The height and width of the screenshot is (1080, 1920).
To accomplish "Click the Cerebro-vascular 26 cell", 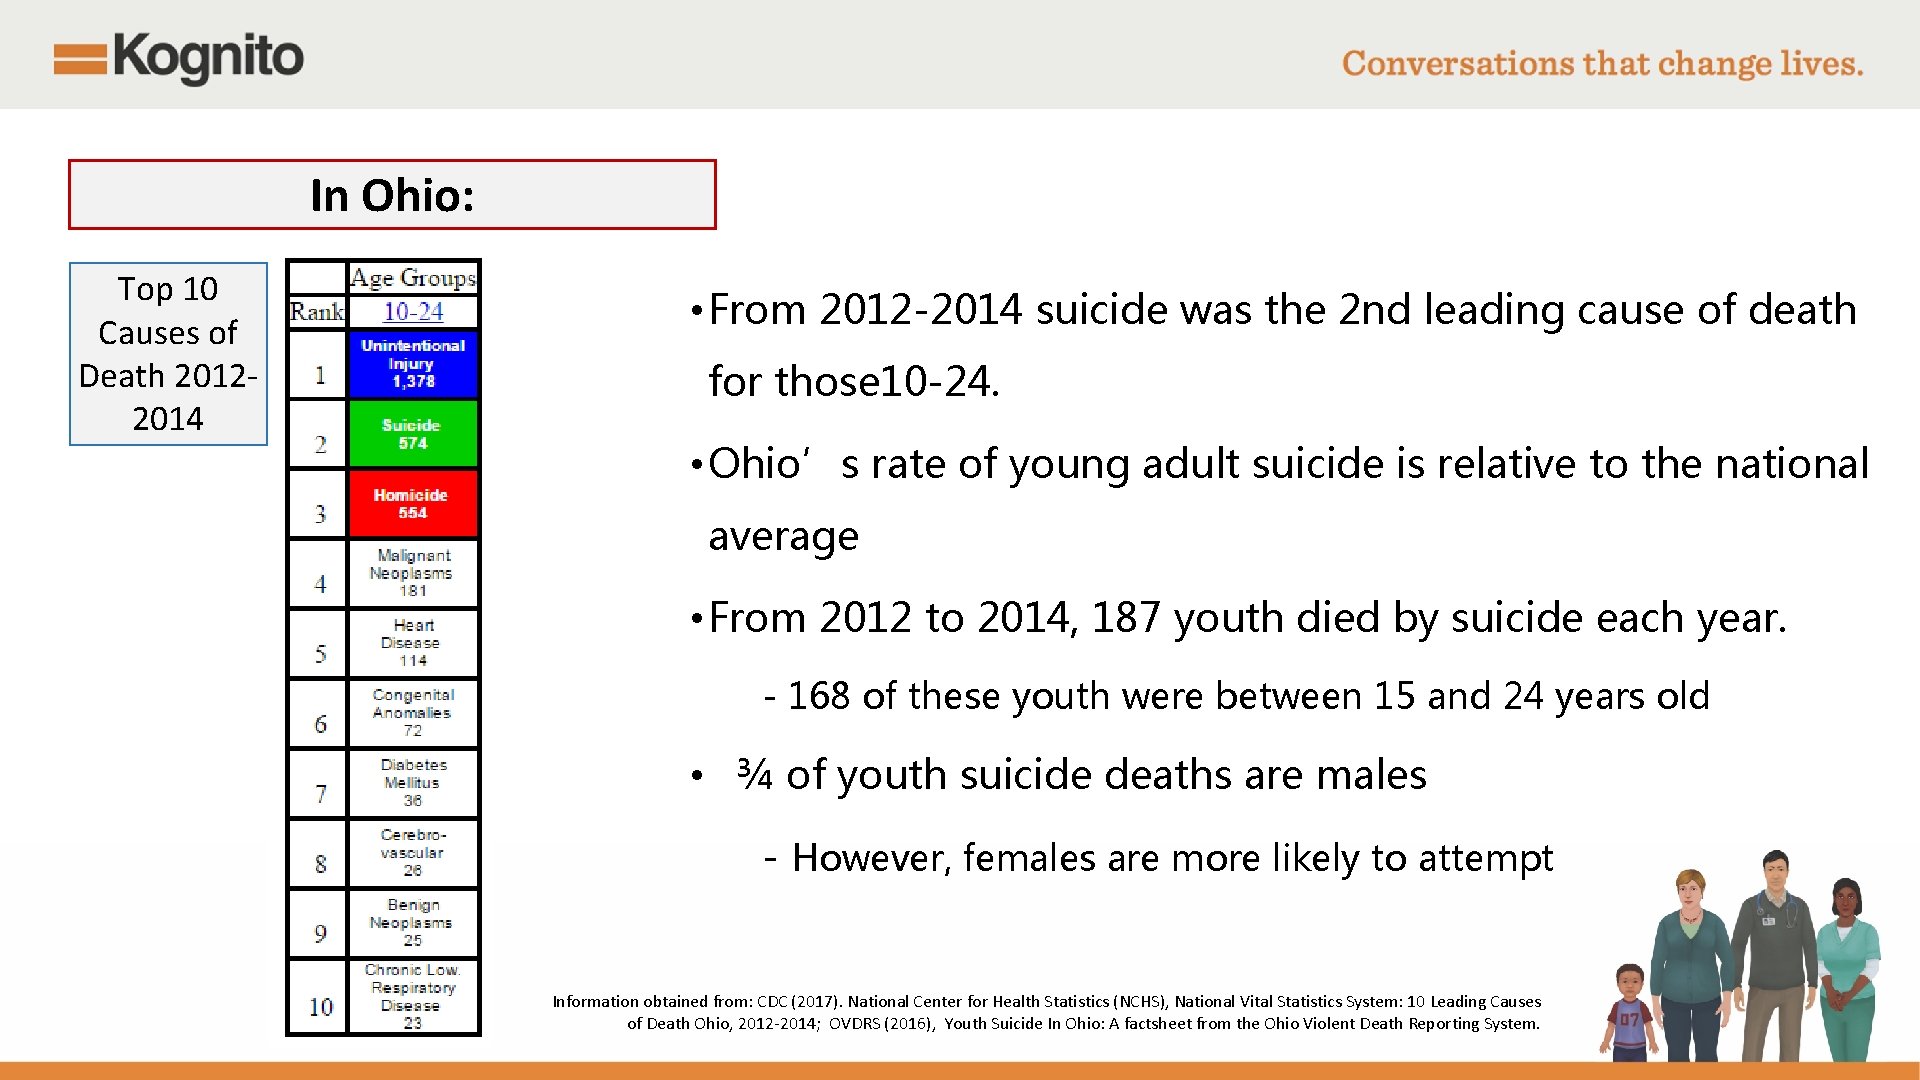I will click(413, 853).
